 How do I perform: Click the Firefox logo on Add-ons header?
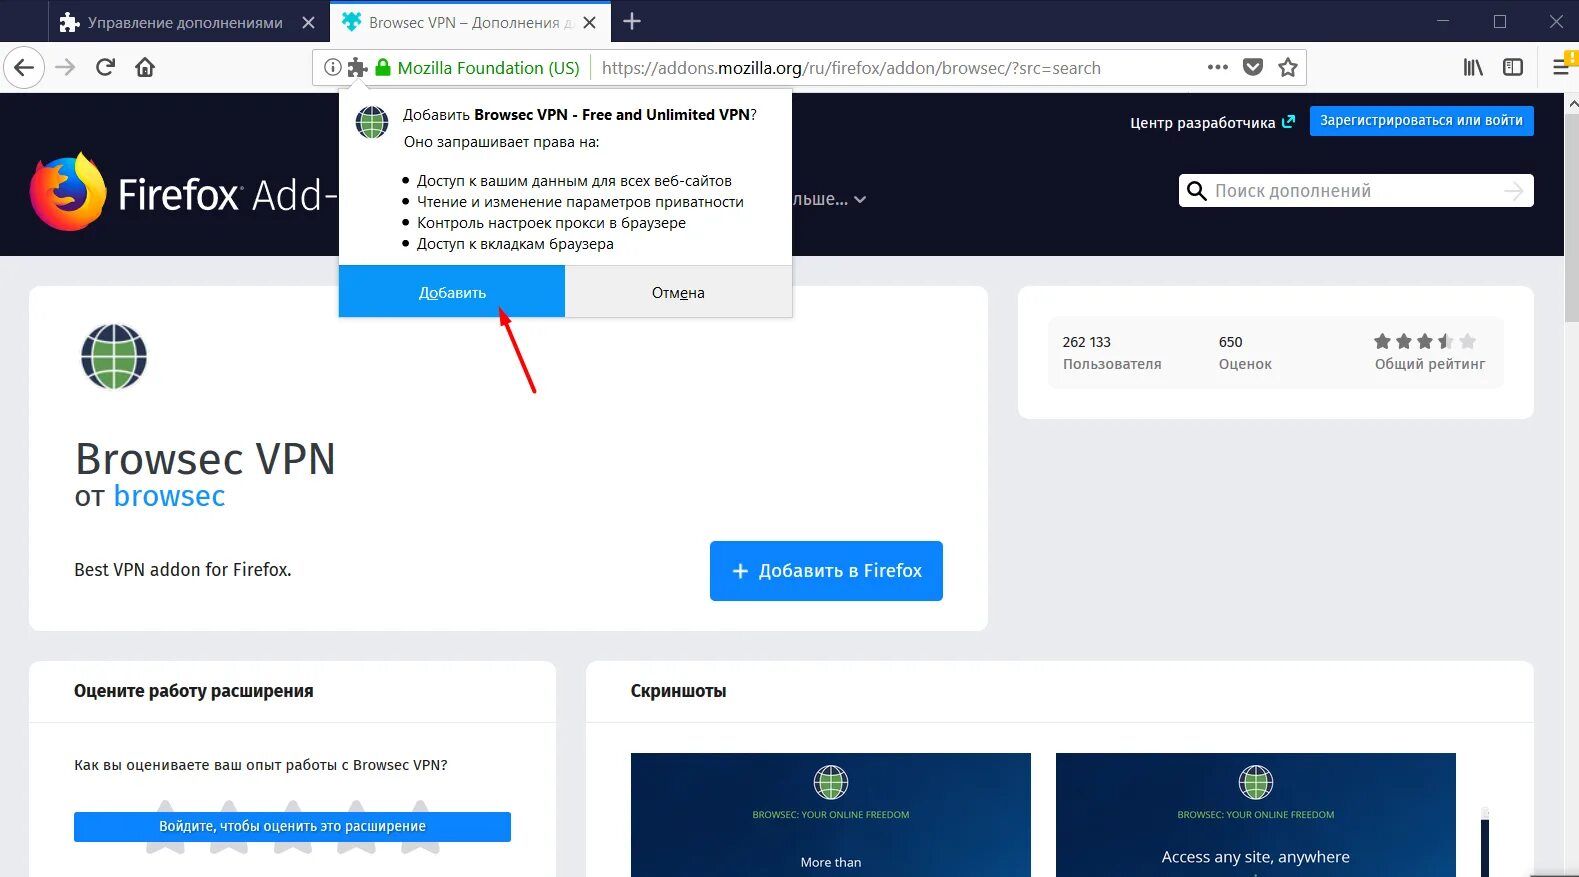68,192
